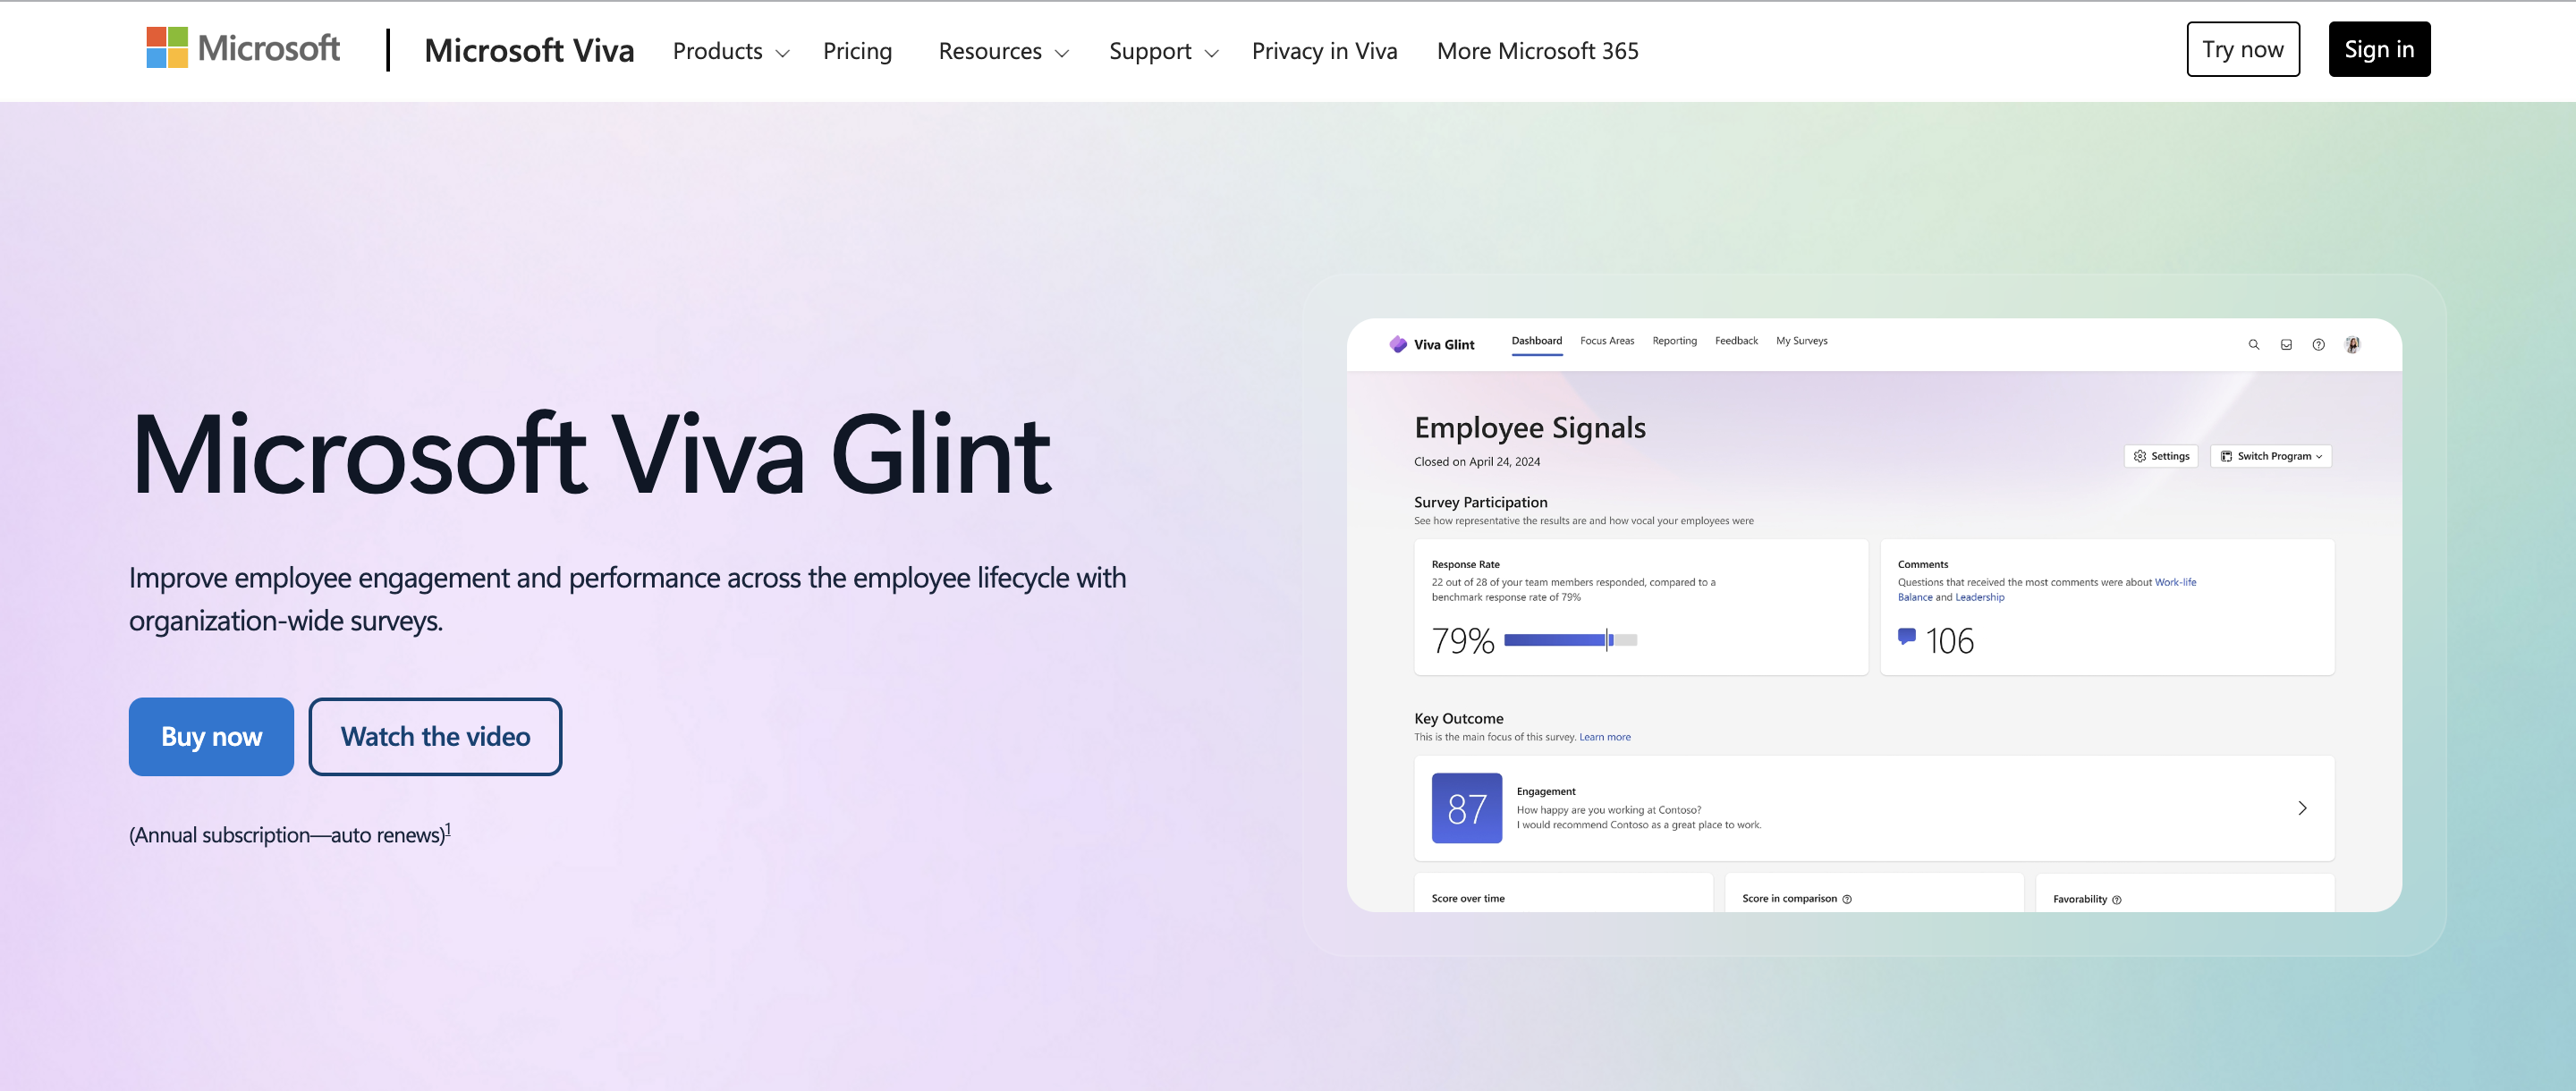Click the Leadership link in the Comments card

pos(1979,597)
